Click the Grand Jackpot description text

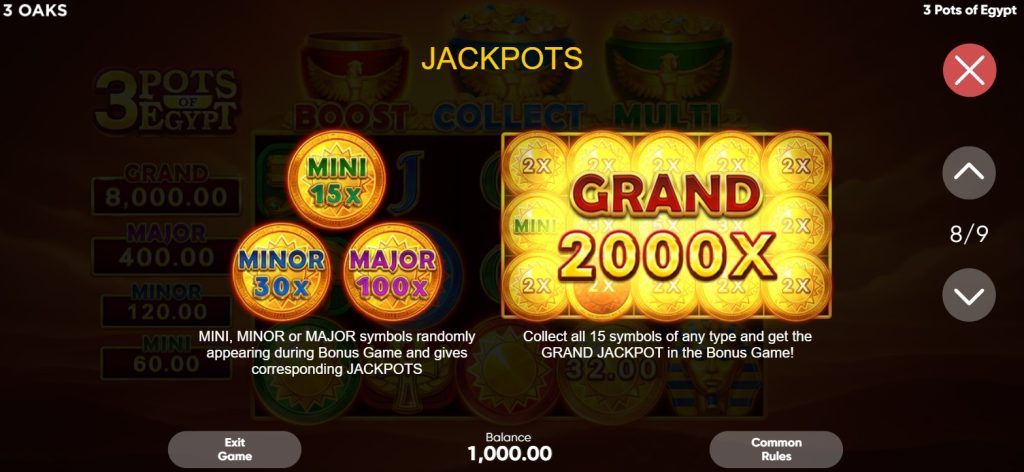point(667,345)
